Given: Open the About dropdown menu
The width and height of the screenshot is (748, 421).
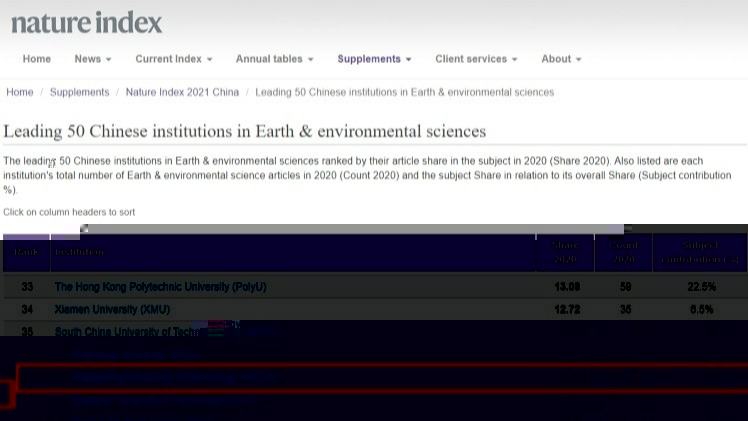Looking at the screenshot, I should tap(561, 59).
